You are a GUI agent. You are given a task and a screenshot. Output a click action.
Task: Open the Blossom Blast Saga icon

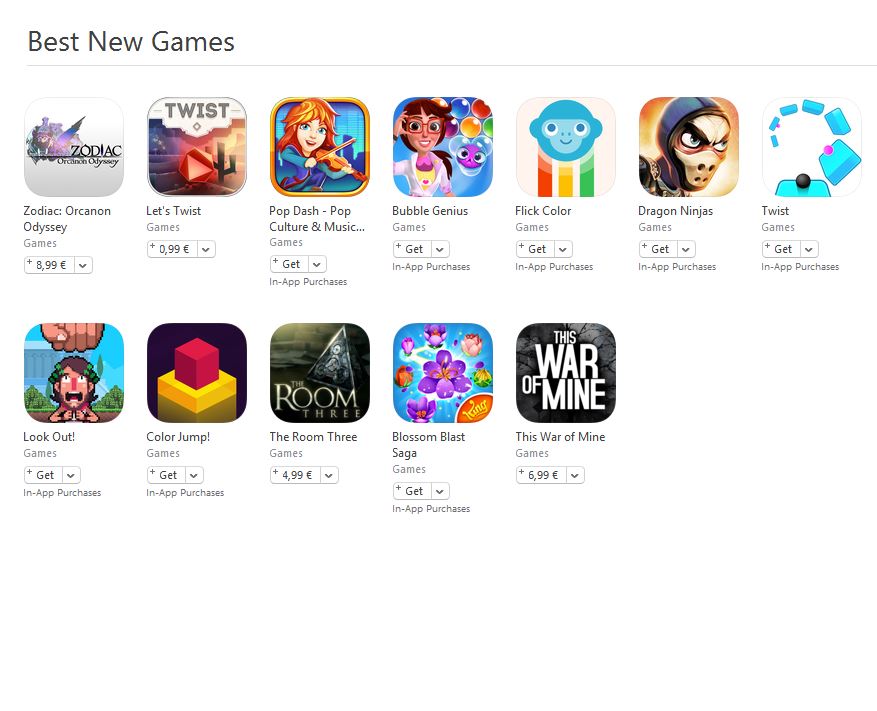(443, 373)
